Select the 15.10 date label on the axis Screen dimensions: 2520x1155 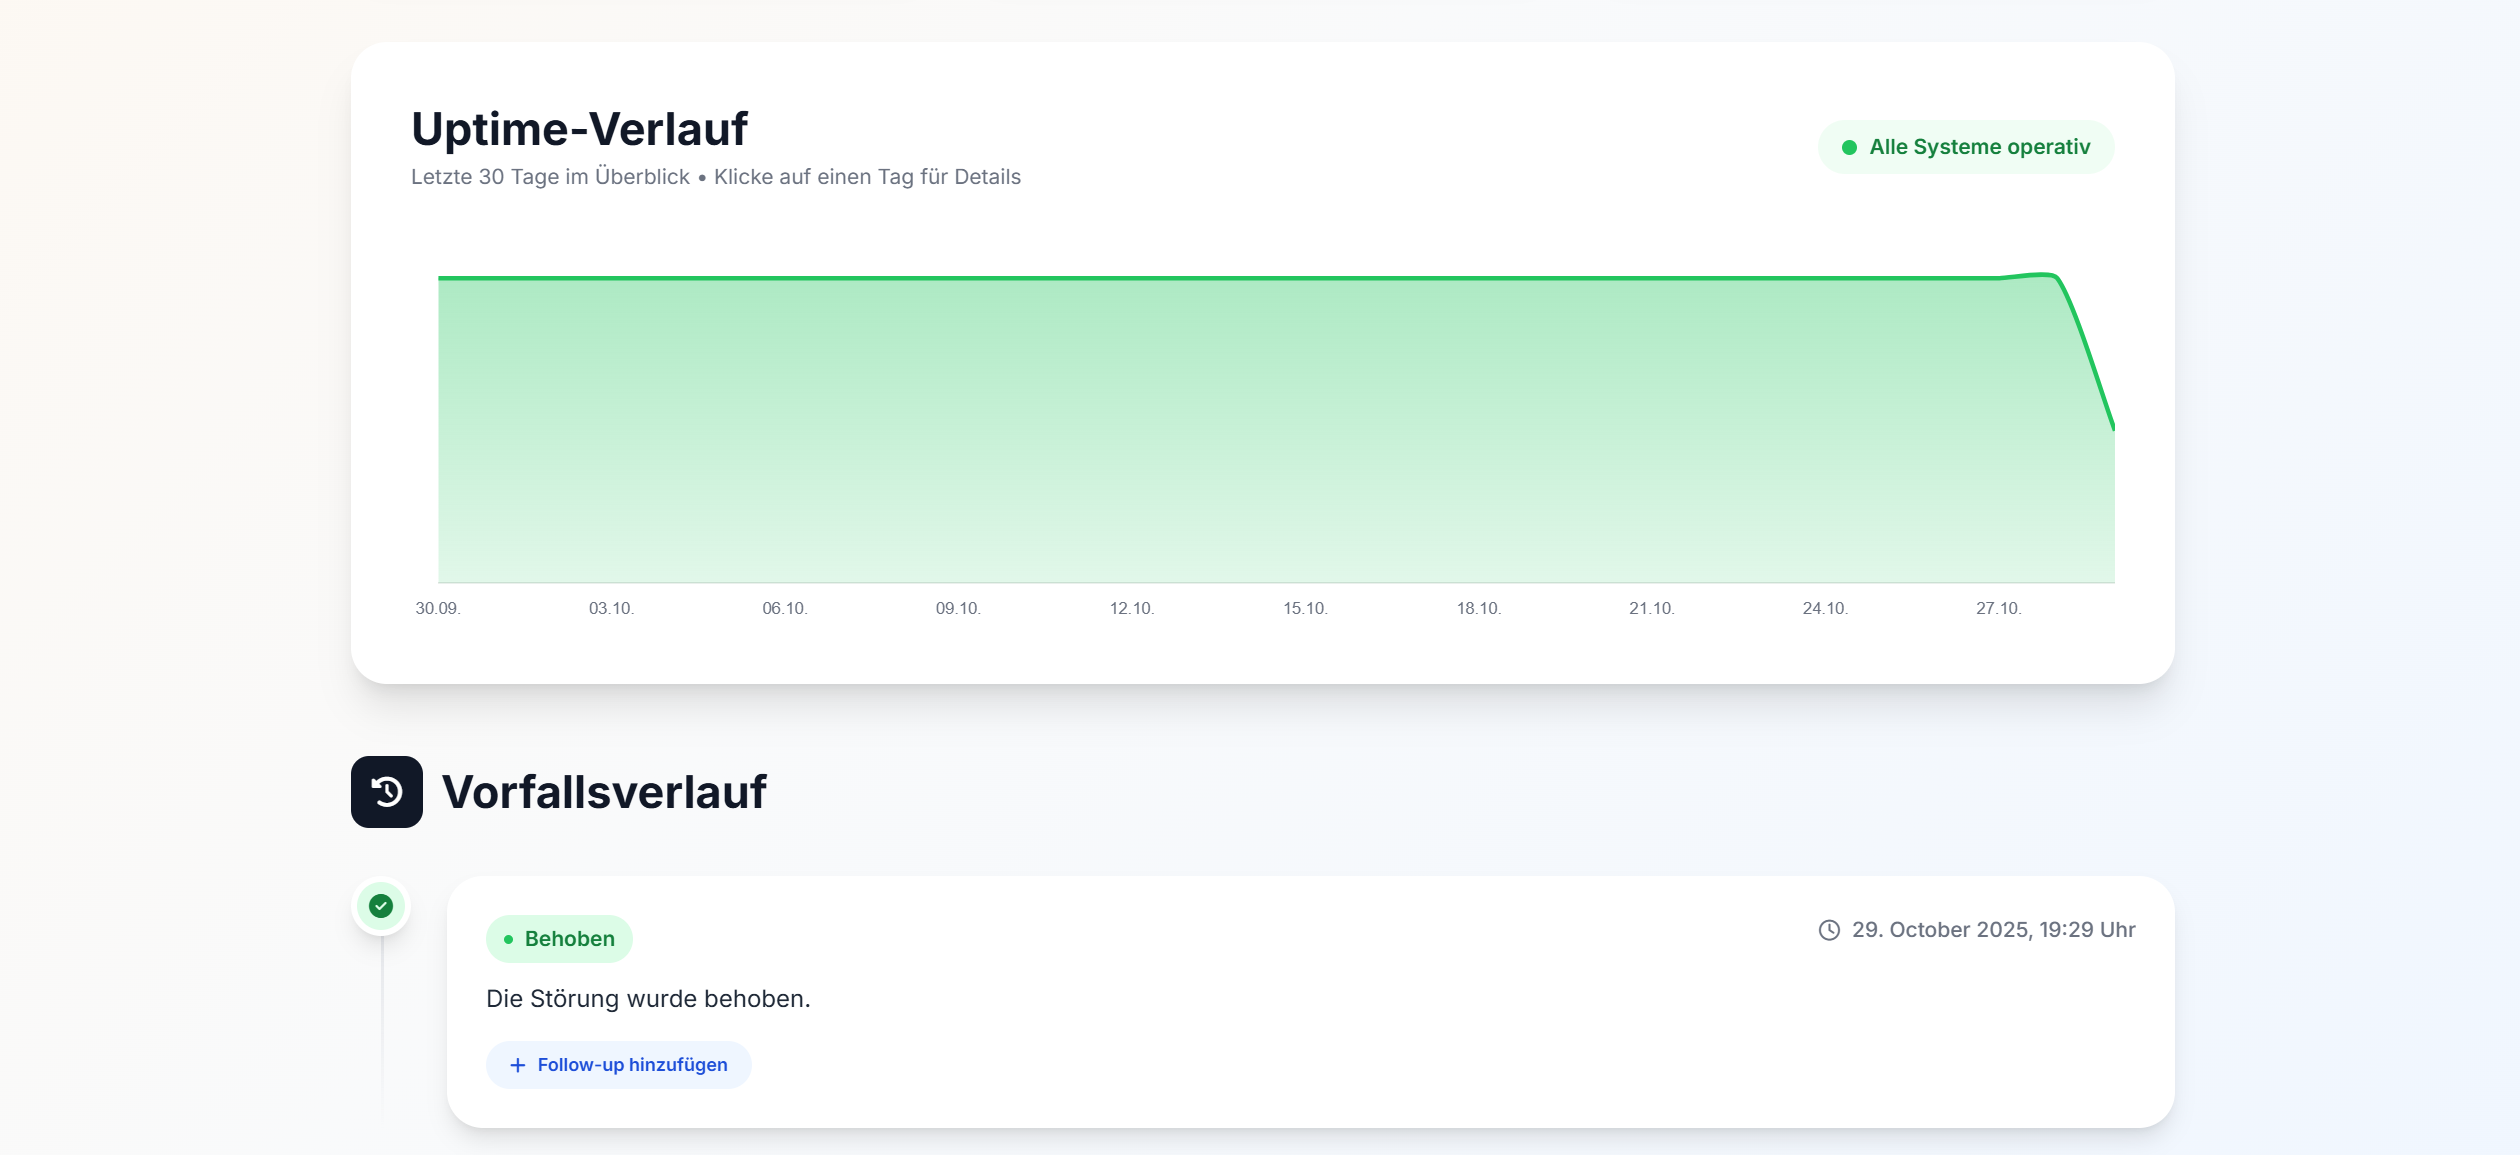(1304, 608)
